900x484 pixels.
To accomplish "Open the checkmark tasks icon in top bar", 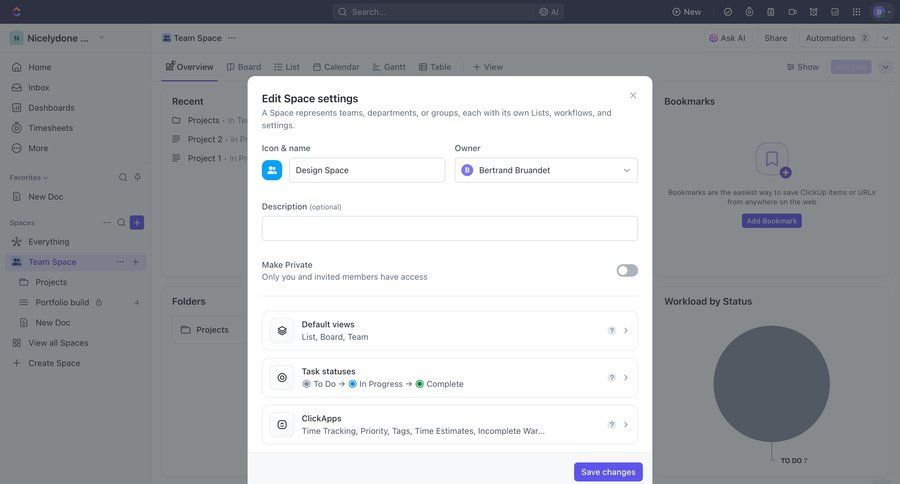I will pyautogui.click(x=728, y=11).
